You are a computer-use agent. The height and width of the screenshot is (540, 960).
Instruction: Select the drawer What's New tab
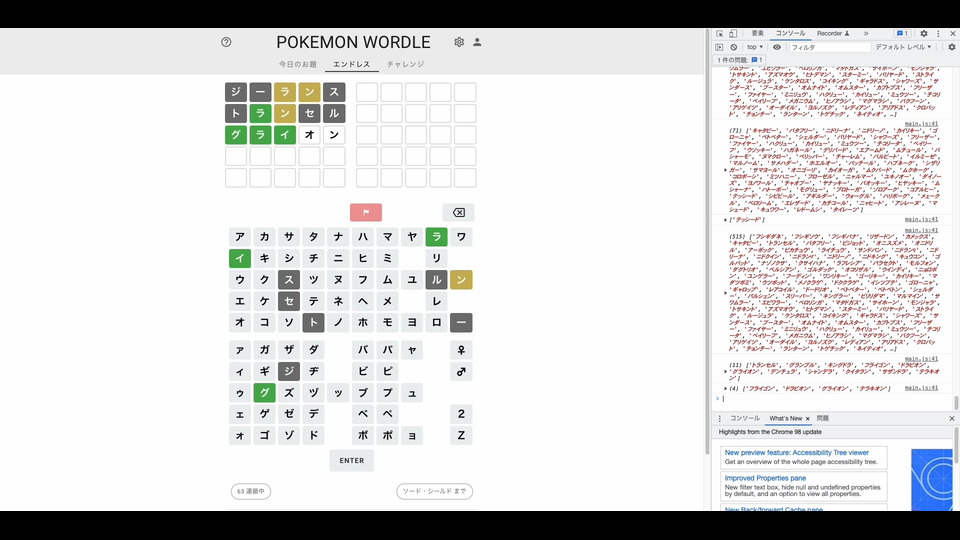(786, 419)
